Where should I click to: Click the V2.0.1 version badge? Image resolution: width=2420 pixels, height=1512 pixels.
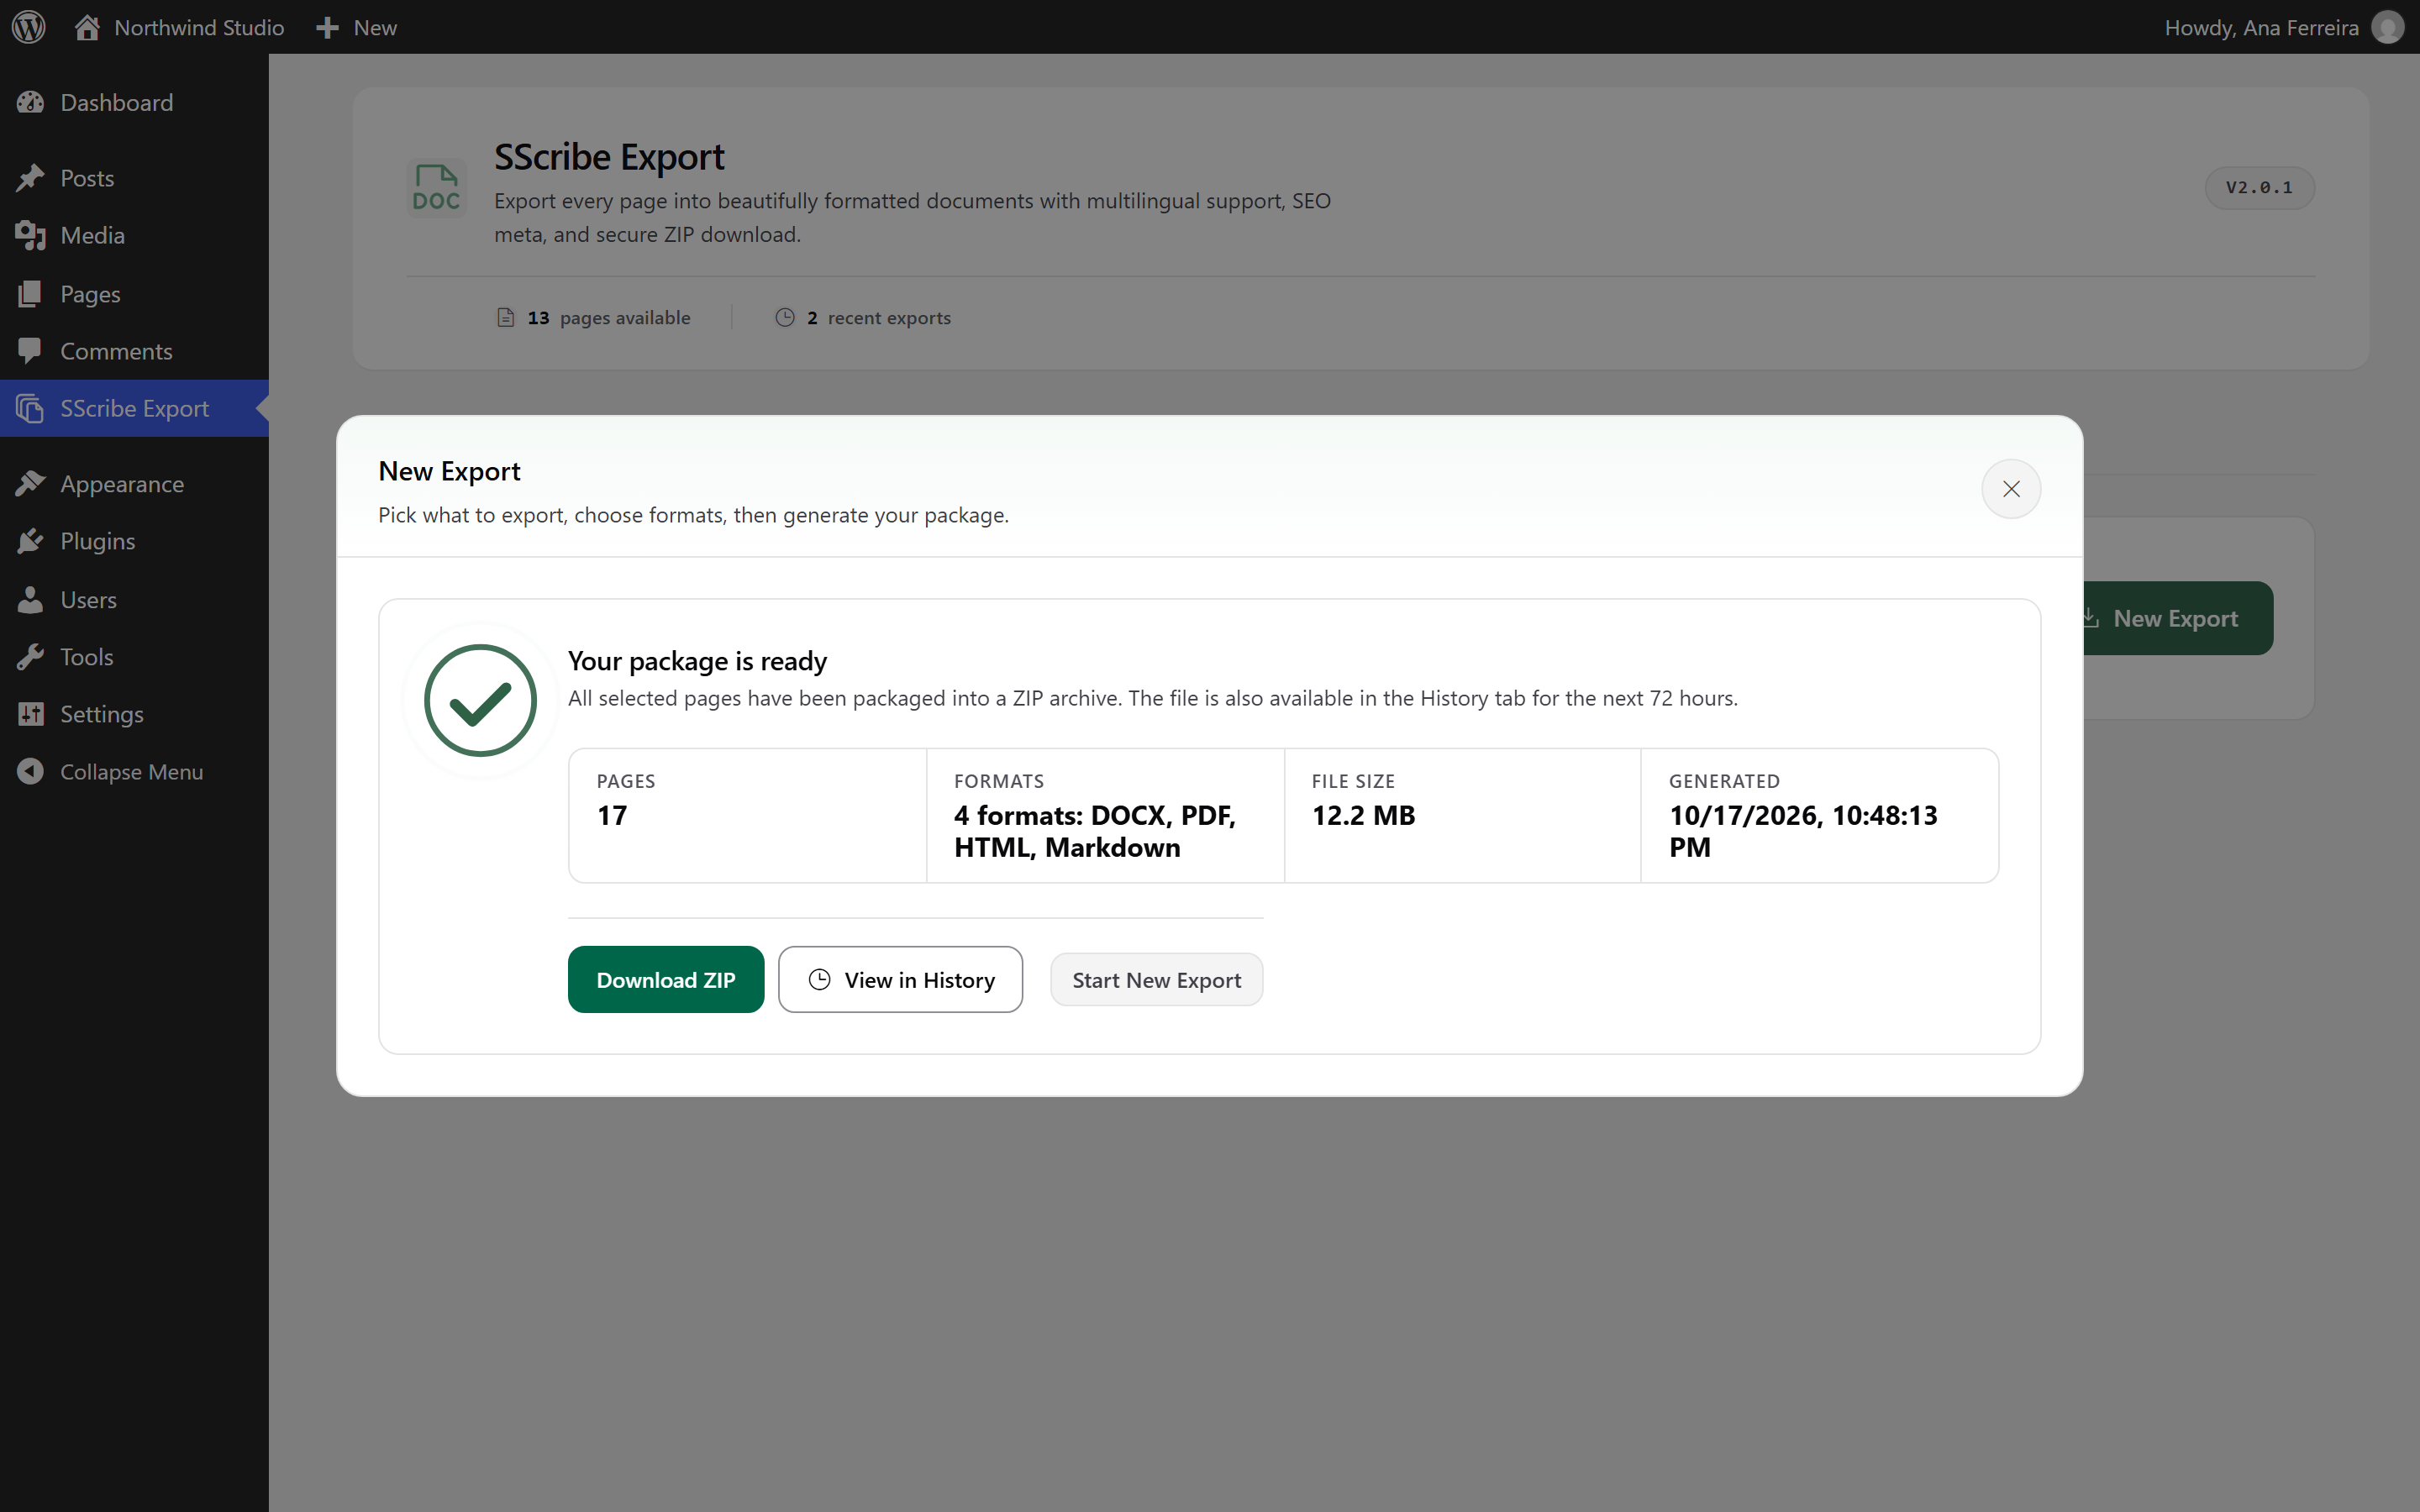pos(2259,187)
